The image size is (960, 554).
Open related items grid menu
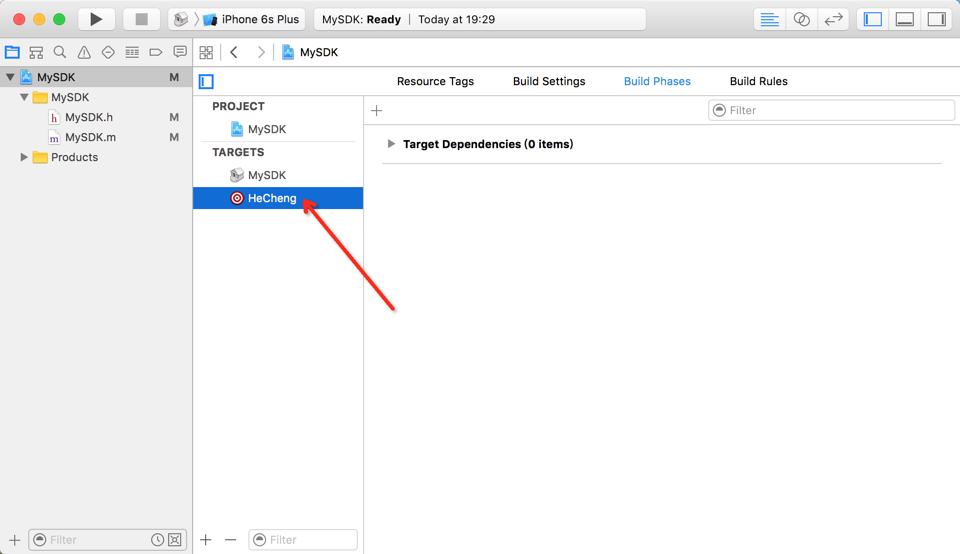(x=206, y=52)
